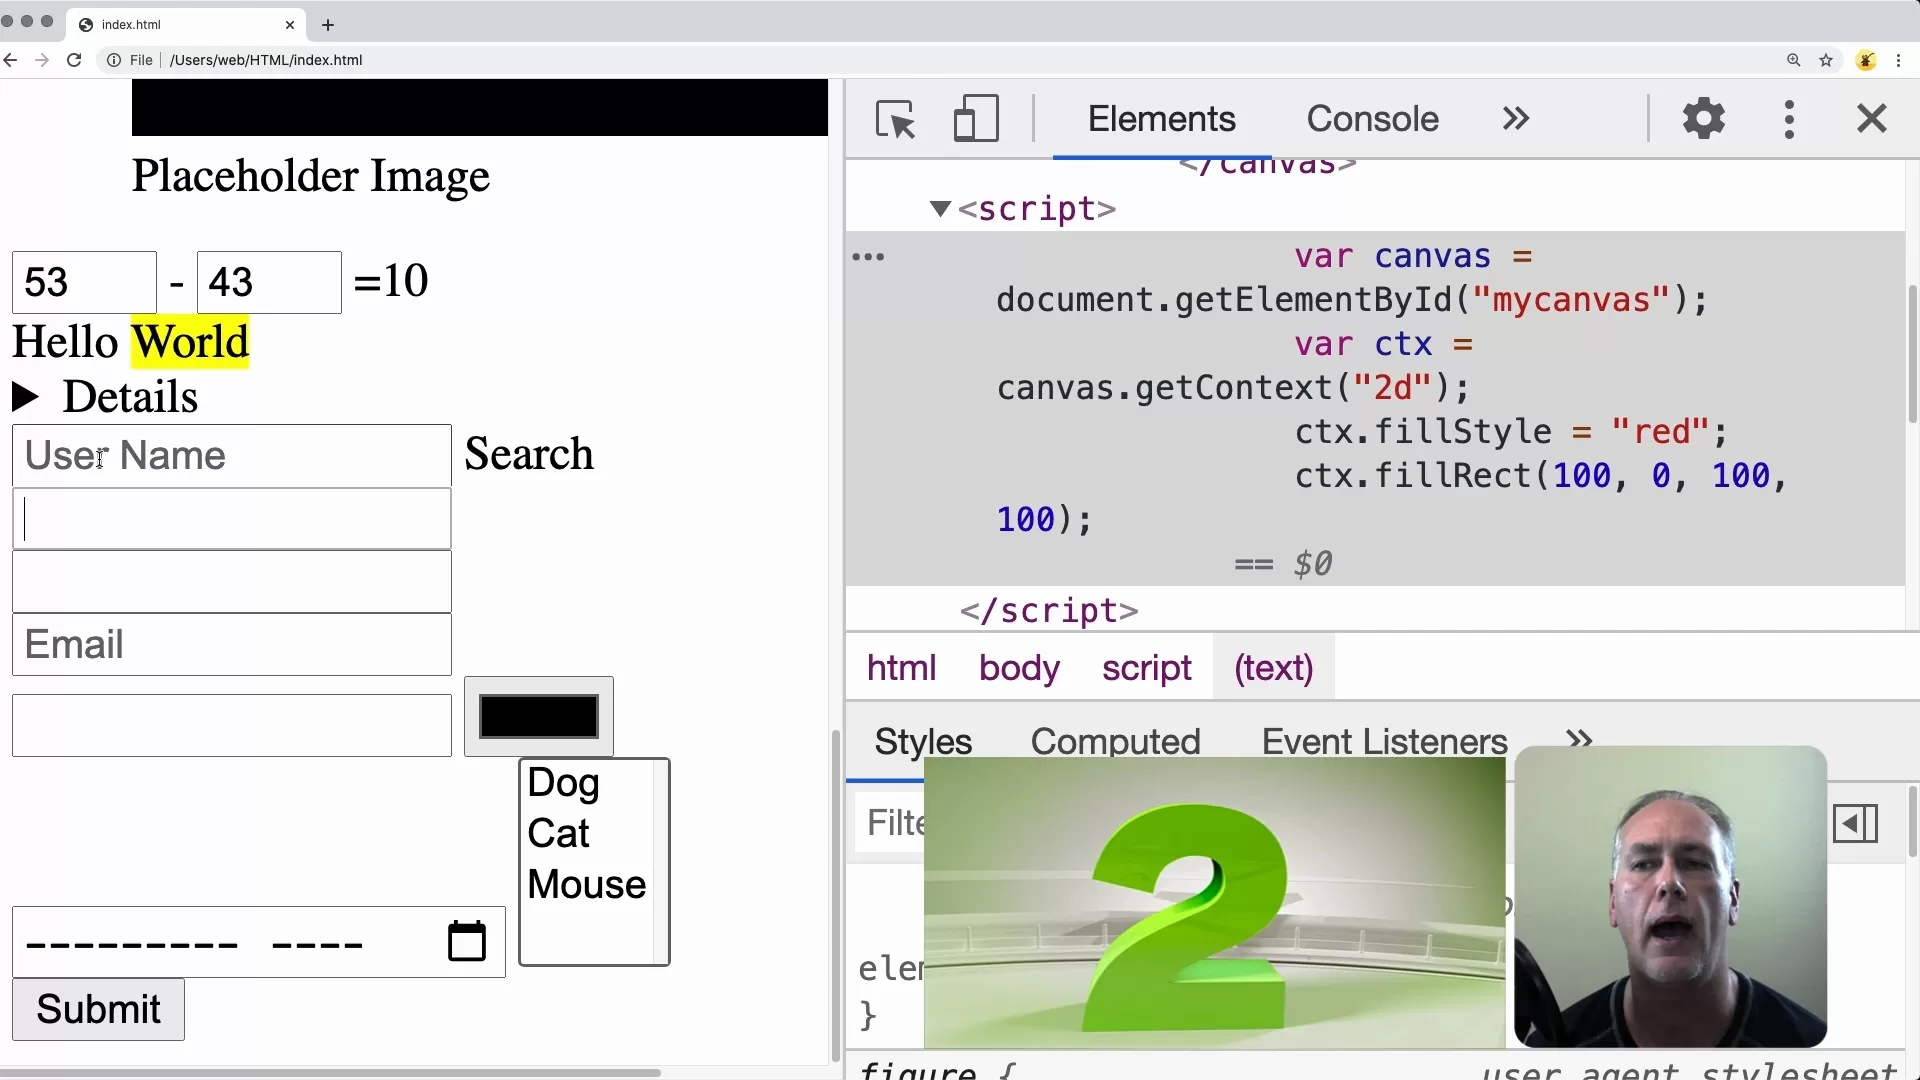Activate the inspect element picker tool

tap(895, 120)
